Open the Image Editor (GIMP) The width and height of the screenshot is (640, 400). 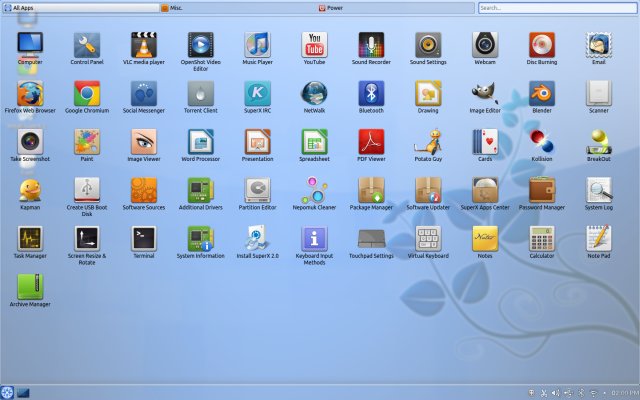tap(485, 93)
